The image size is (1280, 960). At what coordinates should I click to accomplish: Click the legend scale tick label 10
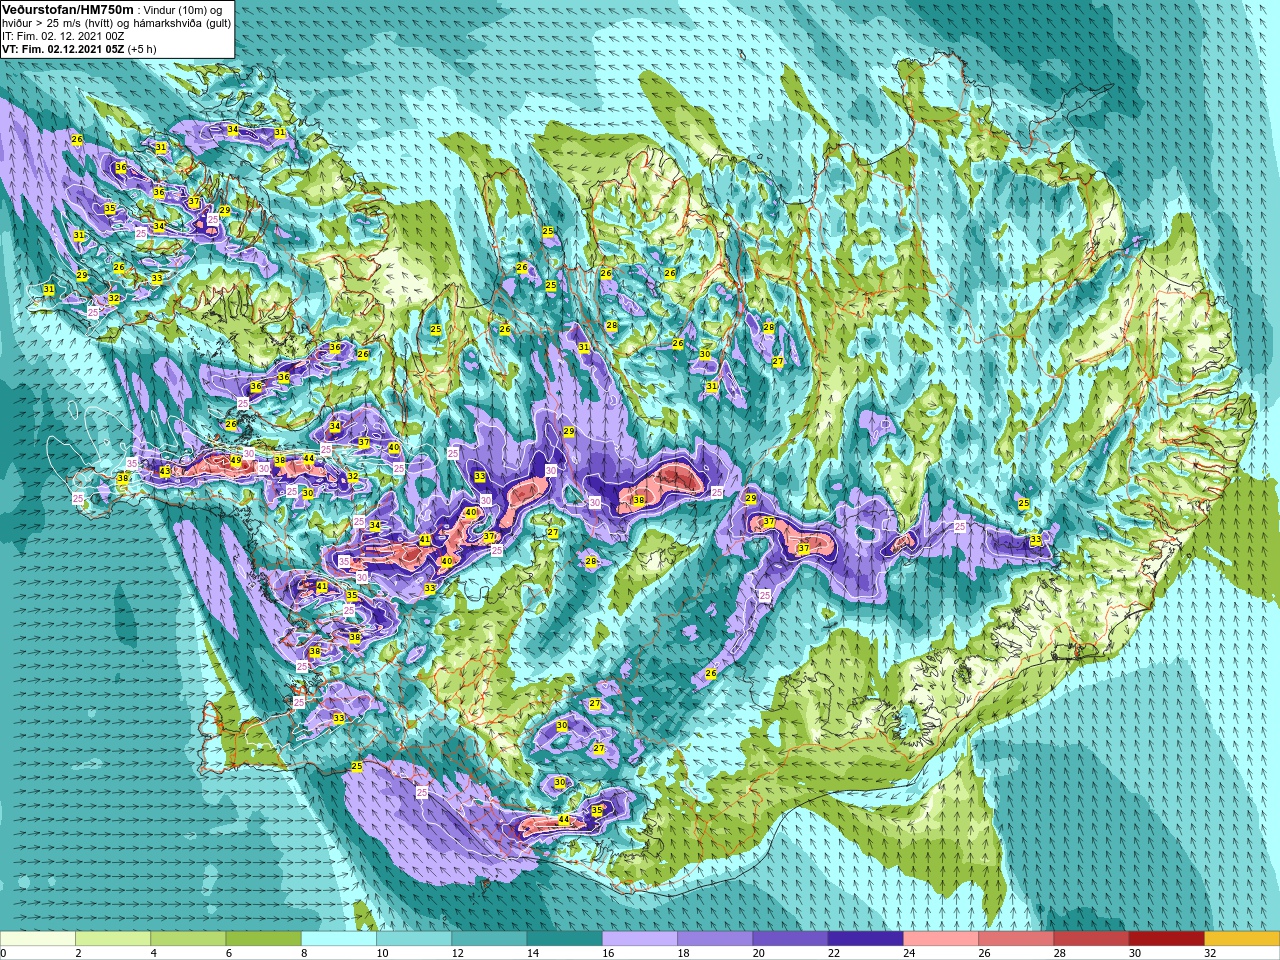click(382, 953)
